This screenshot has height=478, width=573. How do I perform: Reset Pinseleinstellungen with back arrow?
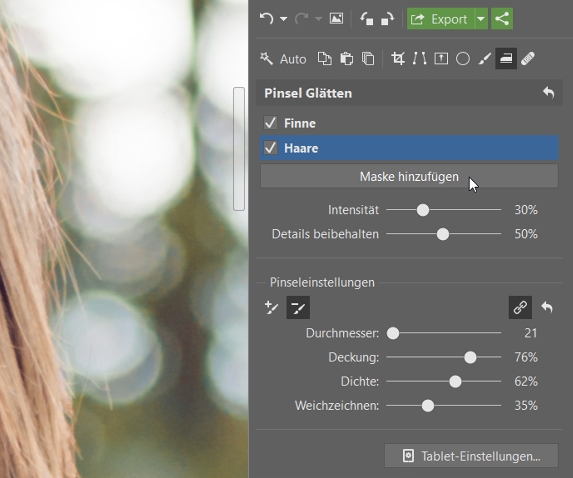tap(547, 307)
